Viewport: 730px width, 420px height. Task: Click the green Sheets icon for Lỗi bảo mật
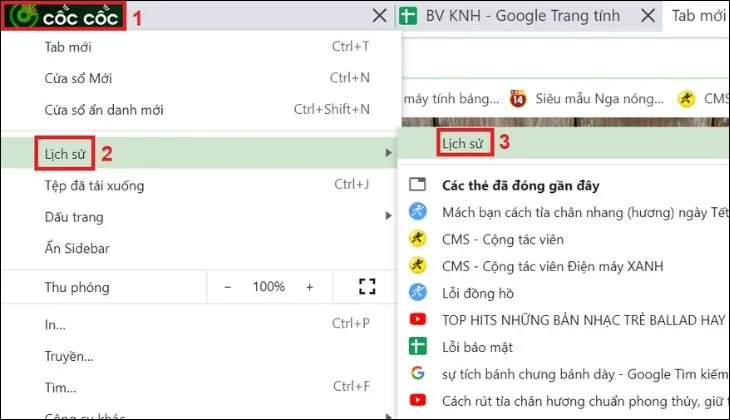tap(418, 347)
